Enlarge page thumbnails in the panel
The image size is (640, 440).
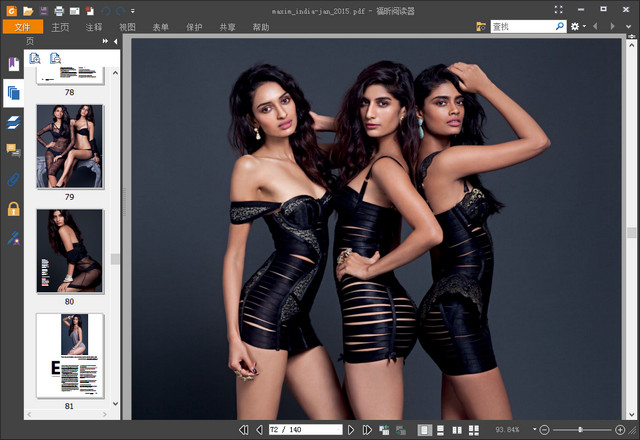(x=35, y=59)
